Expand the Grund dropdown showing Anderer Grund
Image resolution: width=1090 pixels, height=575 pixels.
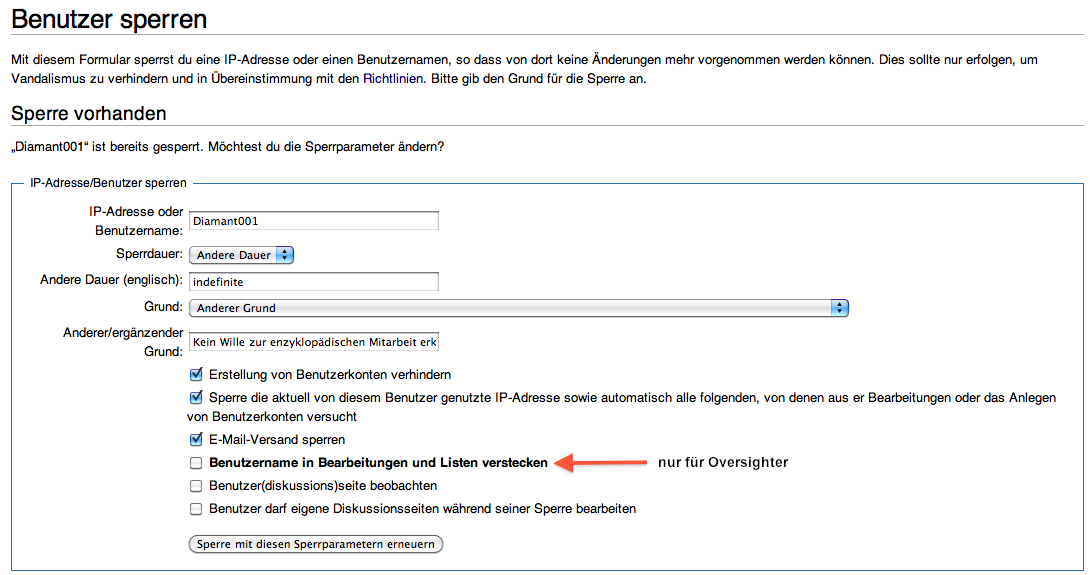point(518,308)
